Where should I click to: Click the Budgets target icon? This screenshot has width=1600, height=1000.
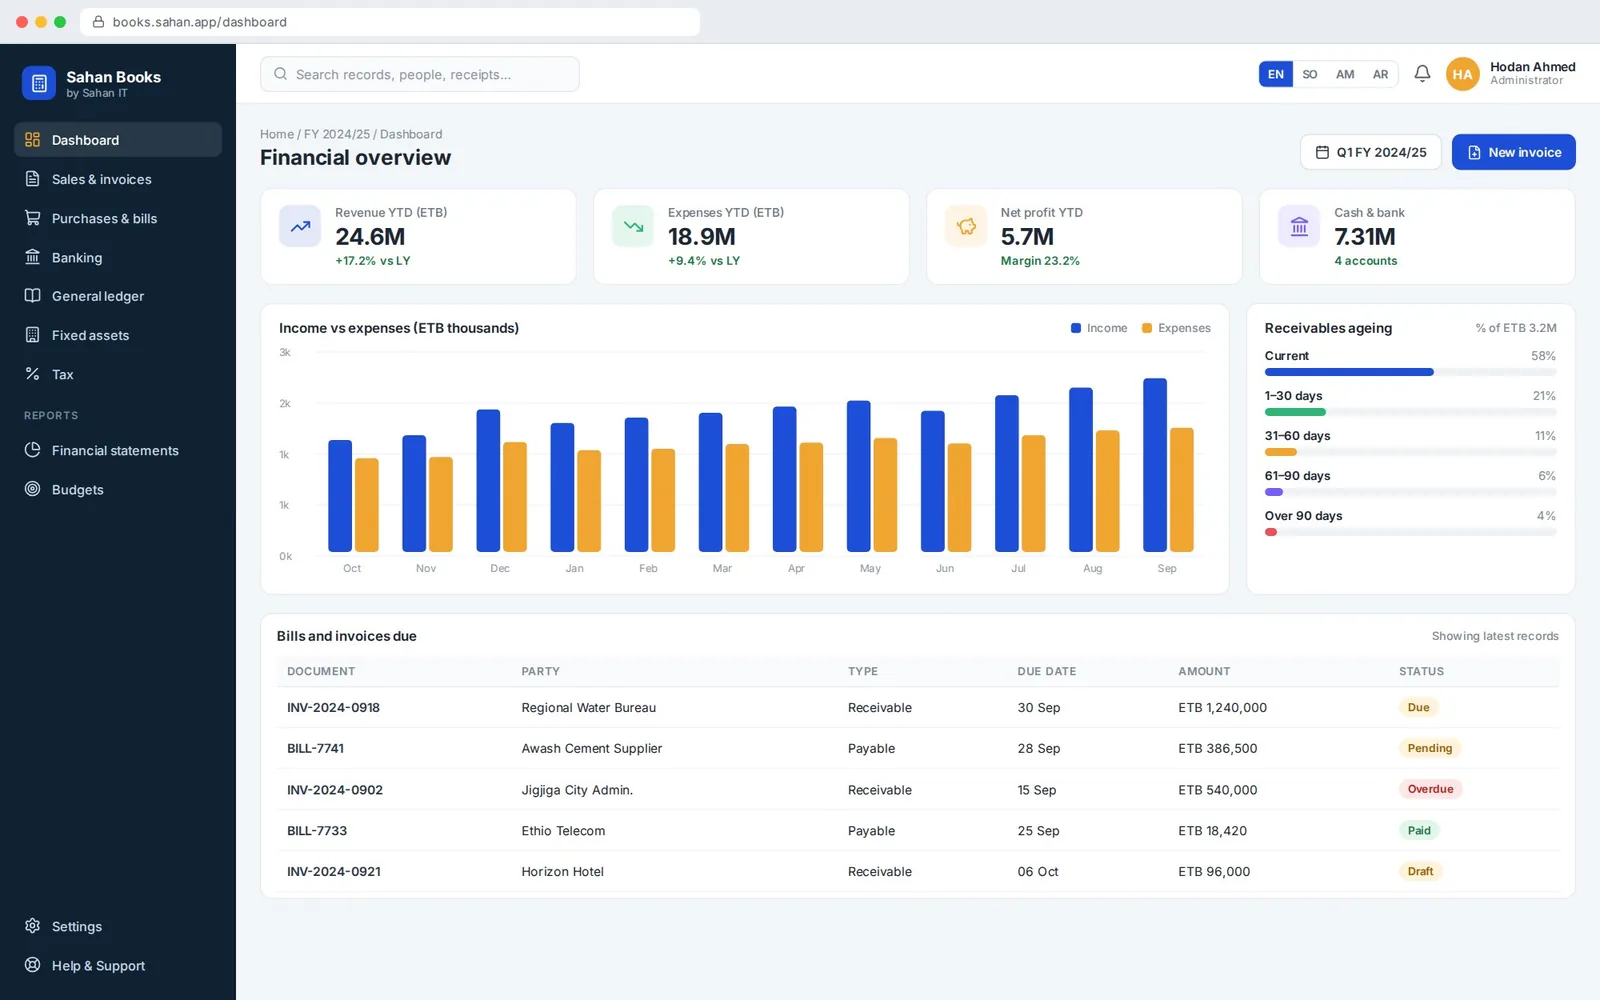click(x=33, y=489)
